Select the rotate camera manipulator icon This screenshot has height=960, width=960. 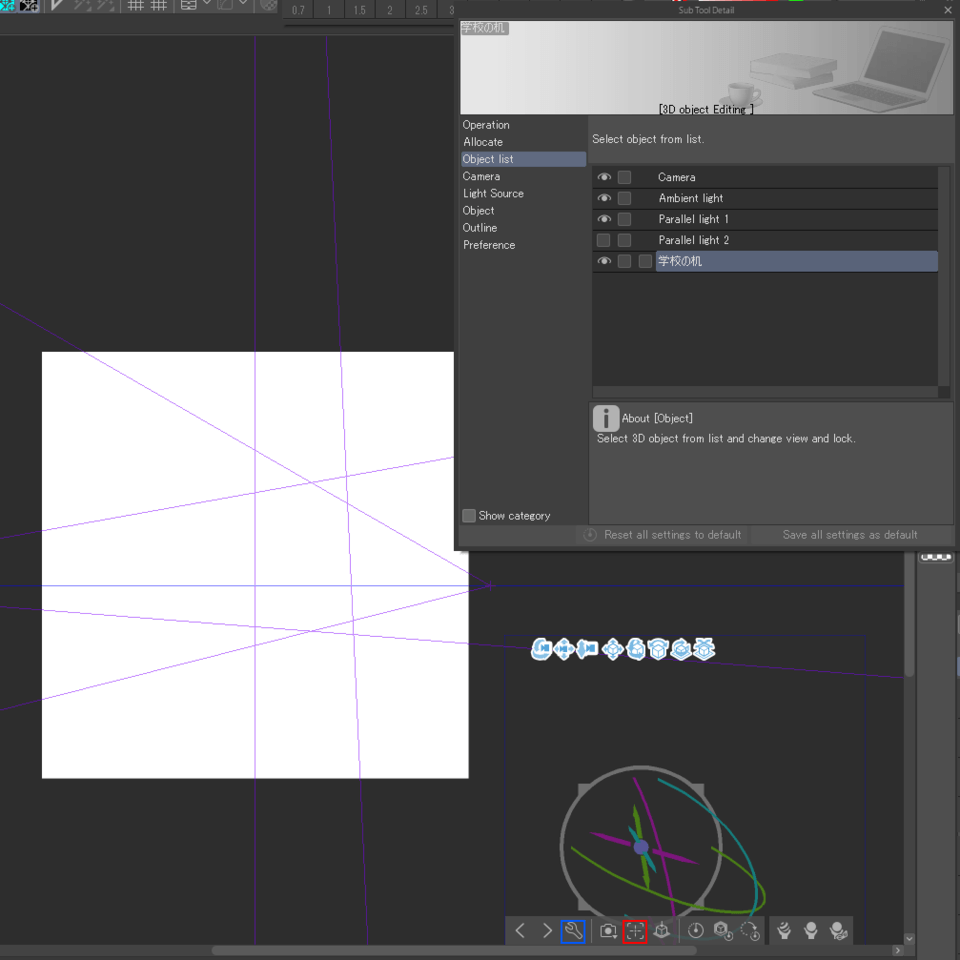point(541,649)
